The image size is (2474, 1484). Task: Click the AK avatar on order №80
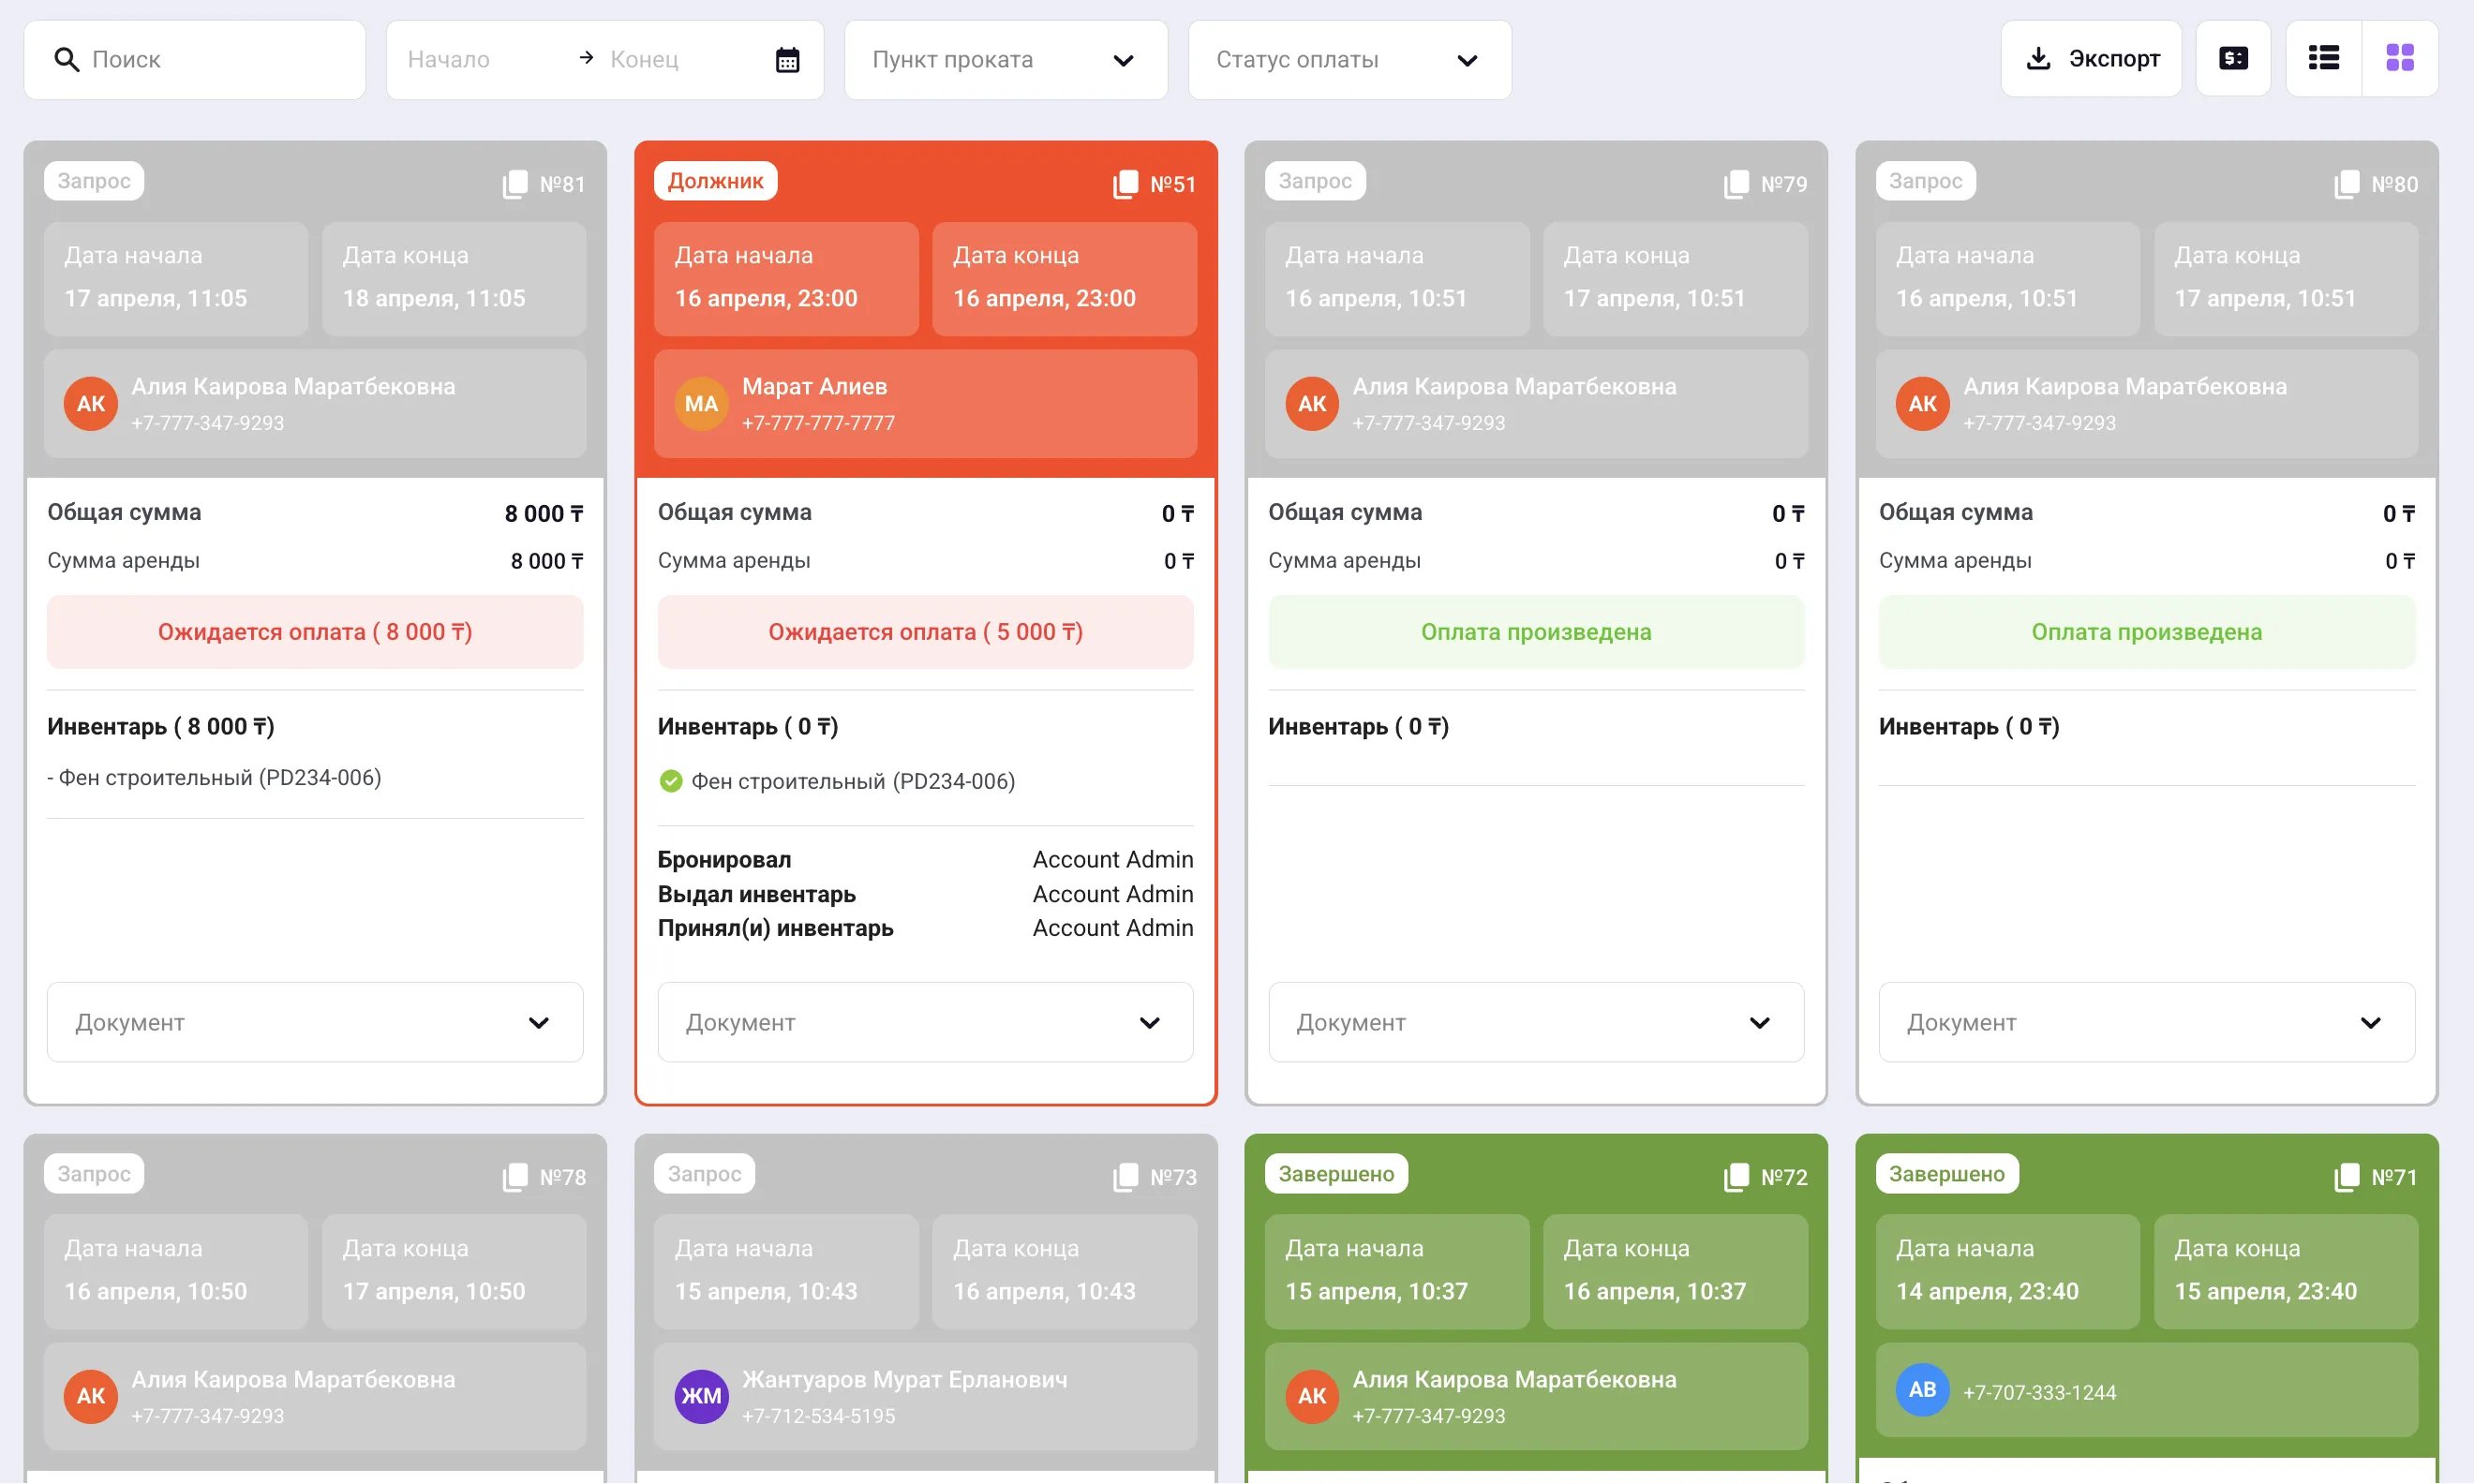coord(1923,404)
